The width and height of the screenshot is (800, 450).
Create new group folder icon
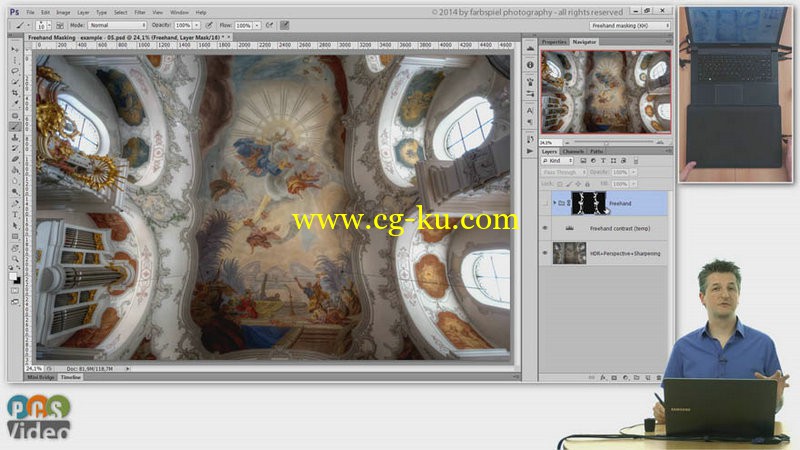tap(637, 378)
